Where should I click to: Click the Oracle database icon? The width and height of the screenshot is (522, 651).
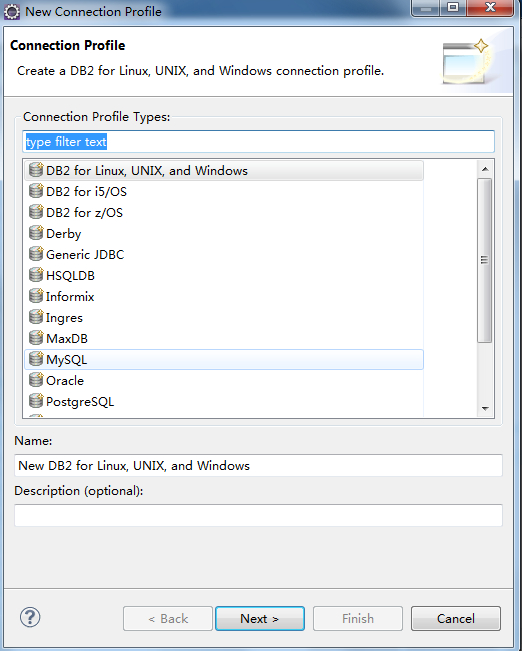(36, 380)
